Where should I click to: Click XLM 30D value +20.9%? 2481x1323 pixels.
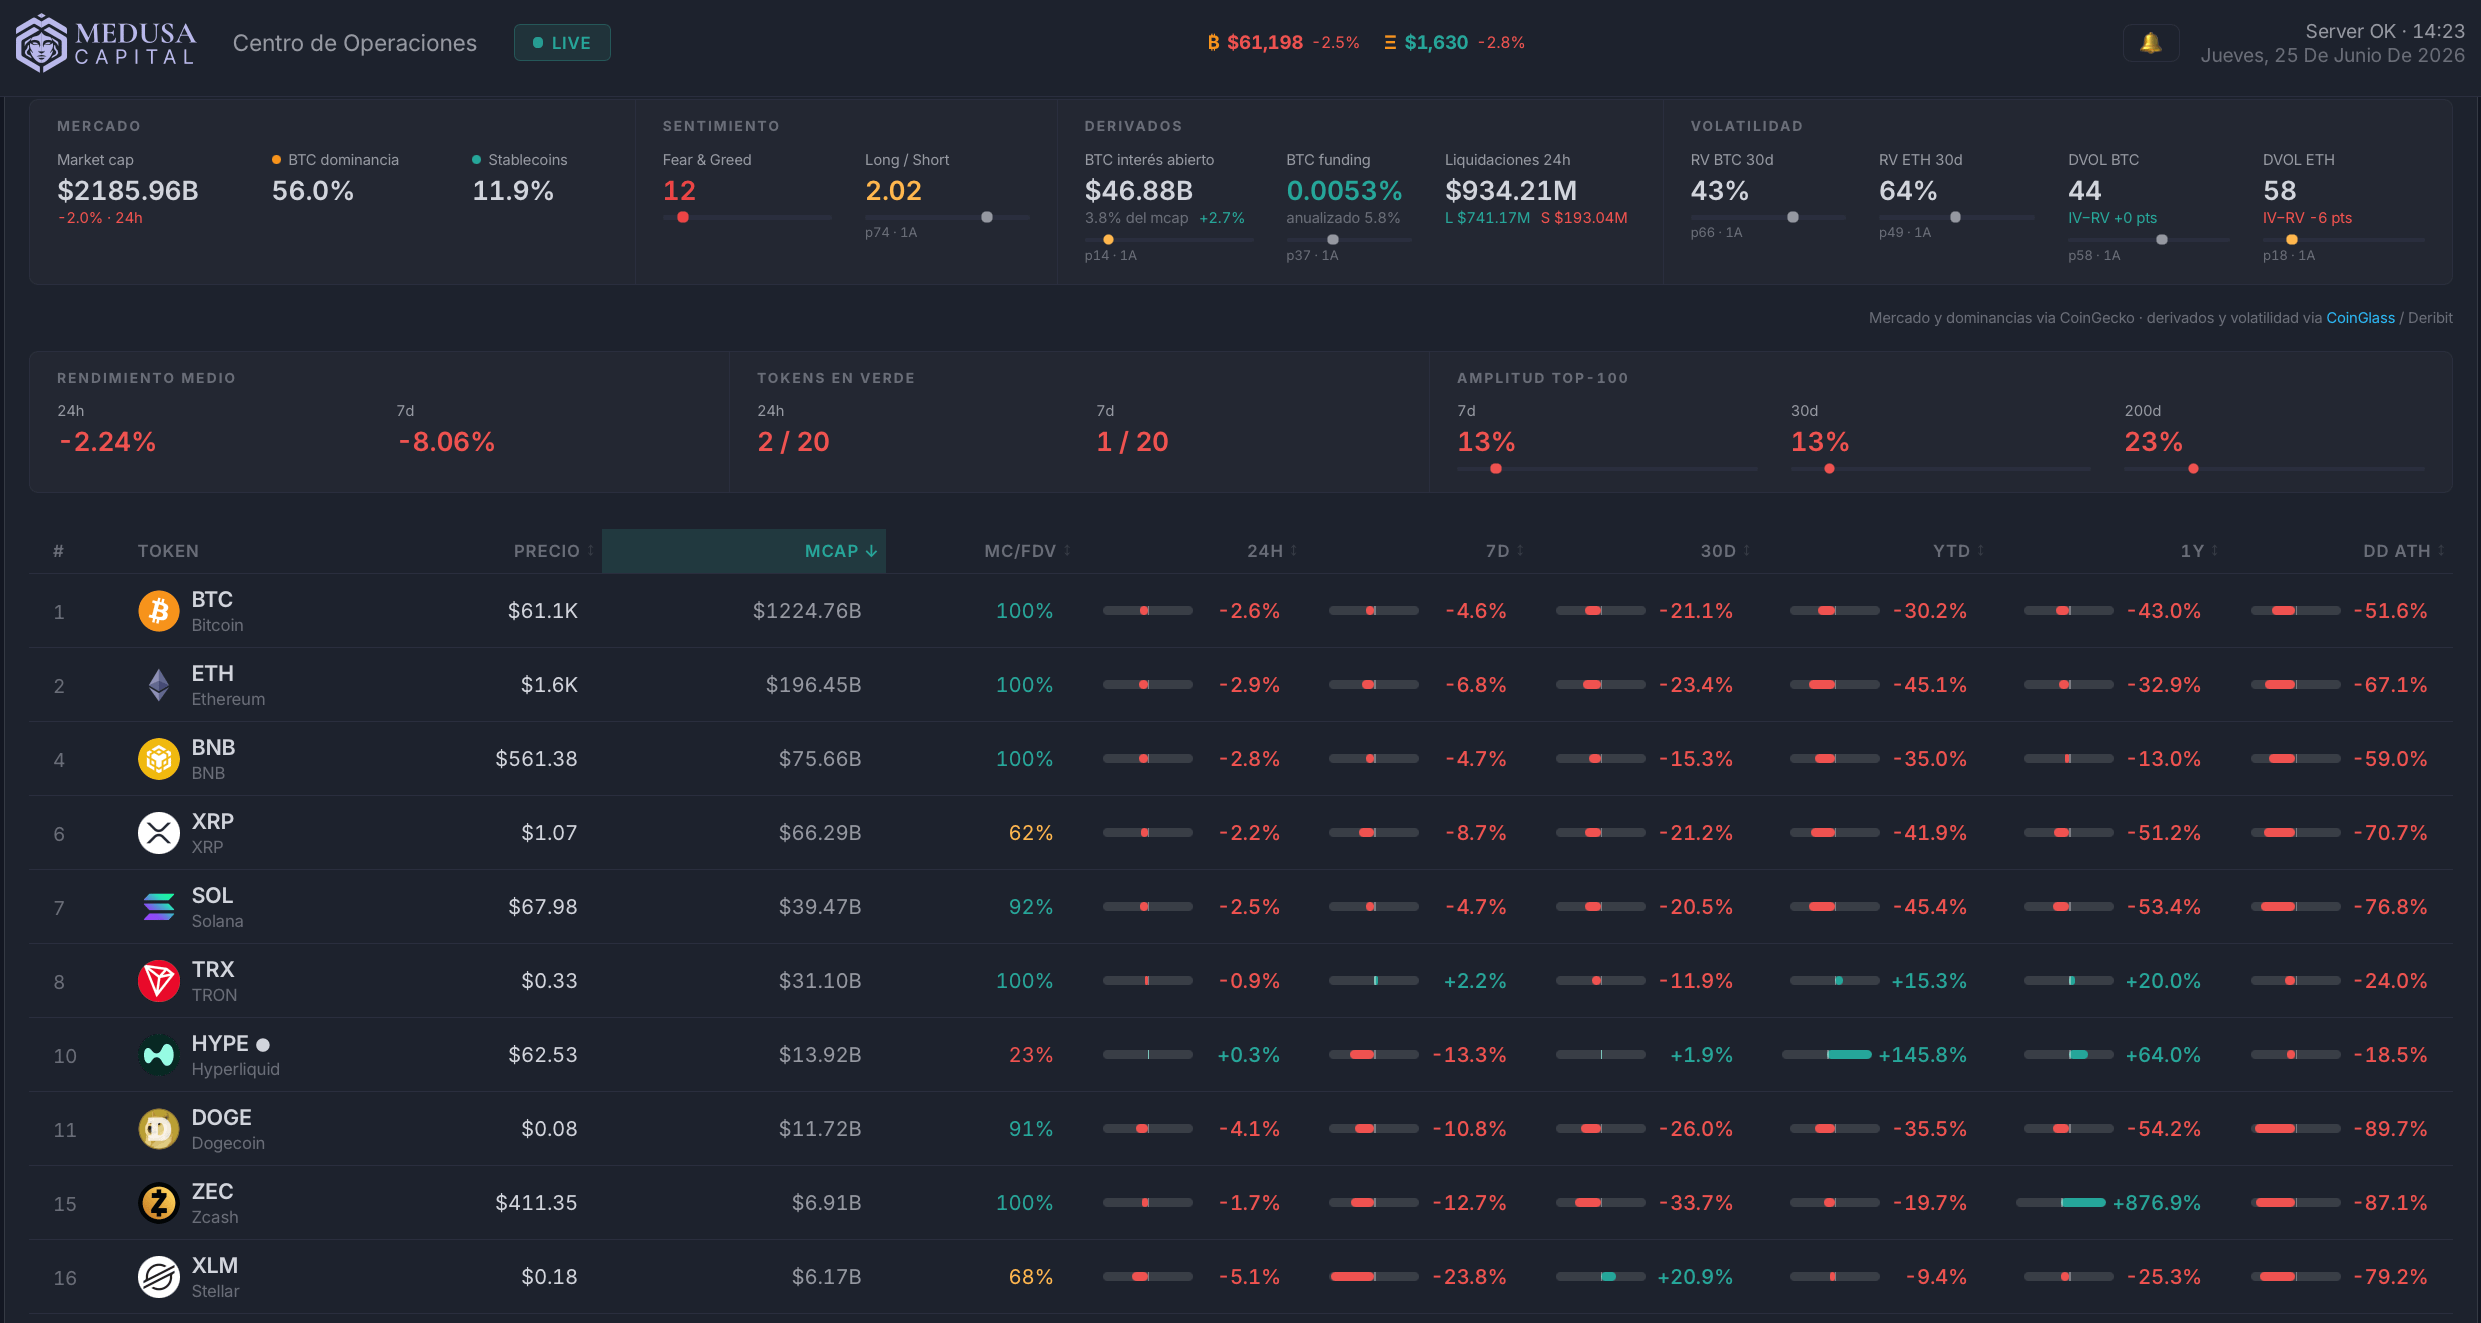pyautogui.click(x=1695, y=1277)
